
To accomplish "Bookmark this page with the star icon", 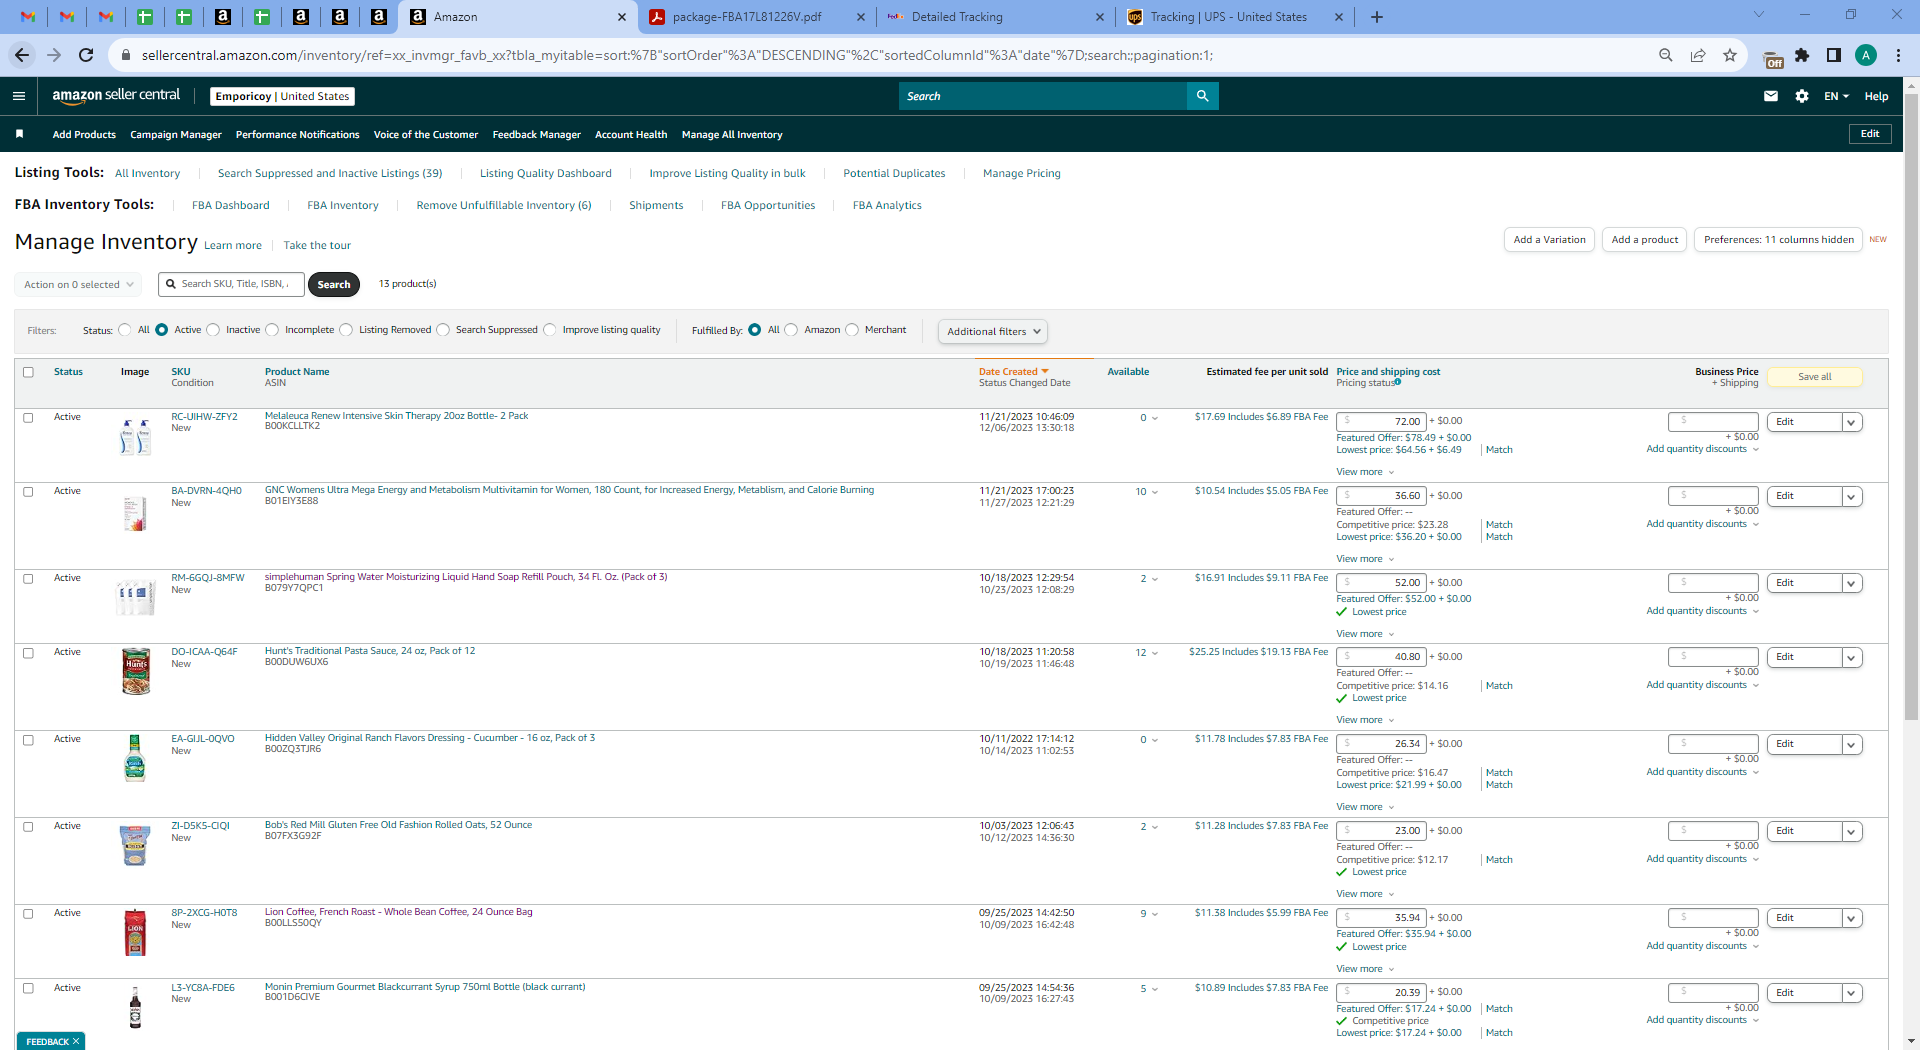I will click(x=1730, y=55).
